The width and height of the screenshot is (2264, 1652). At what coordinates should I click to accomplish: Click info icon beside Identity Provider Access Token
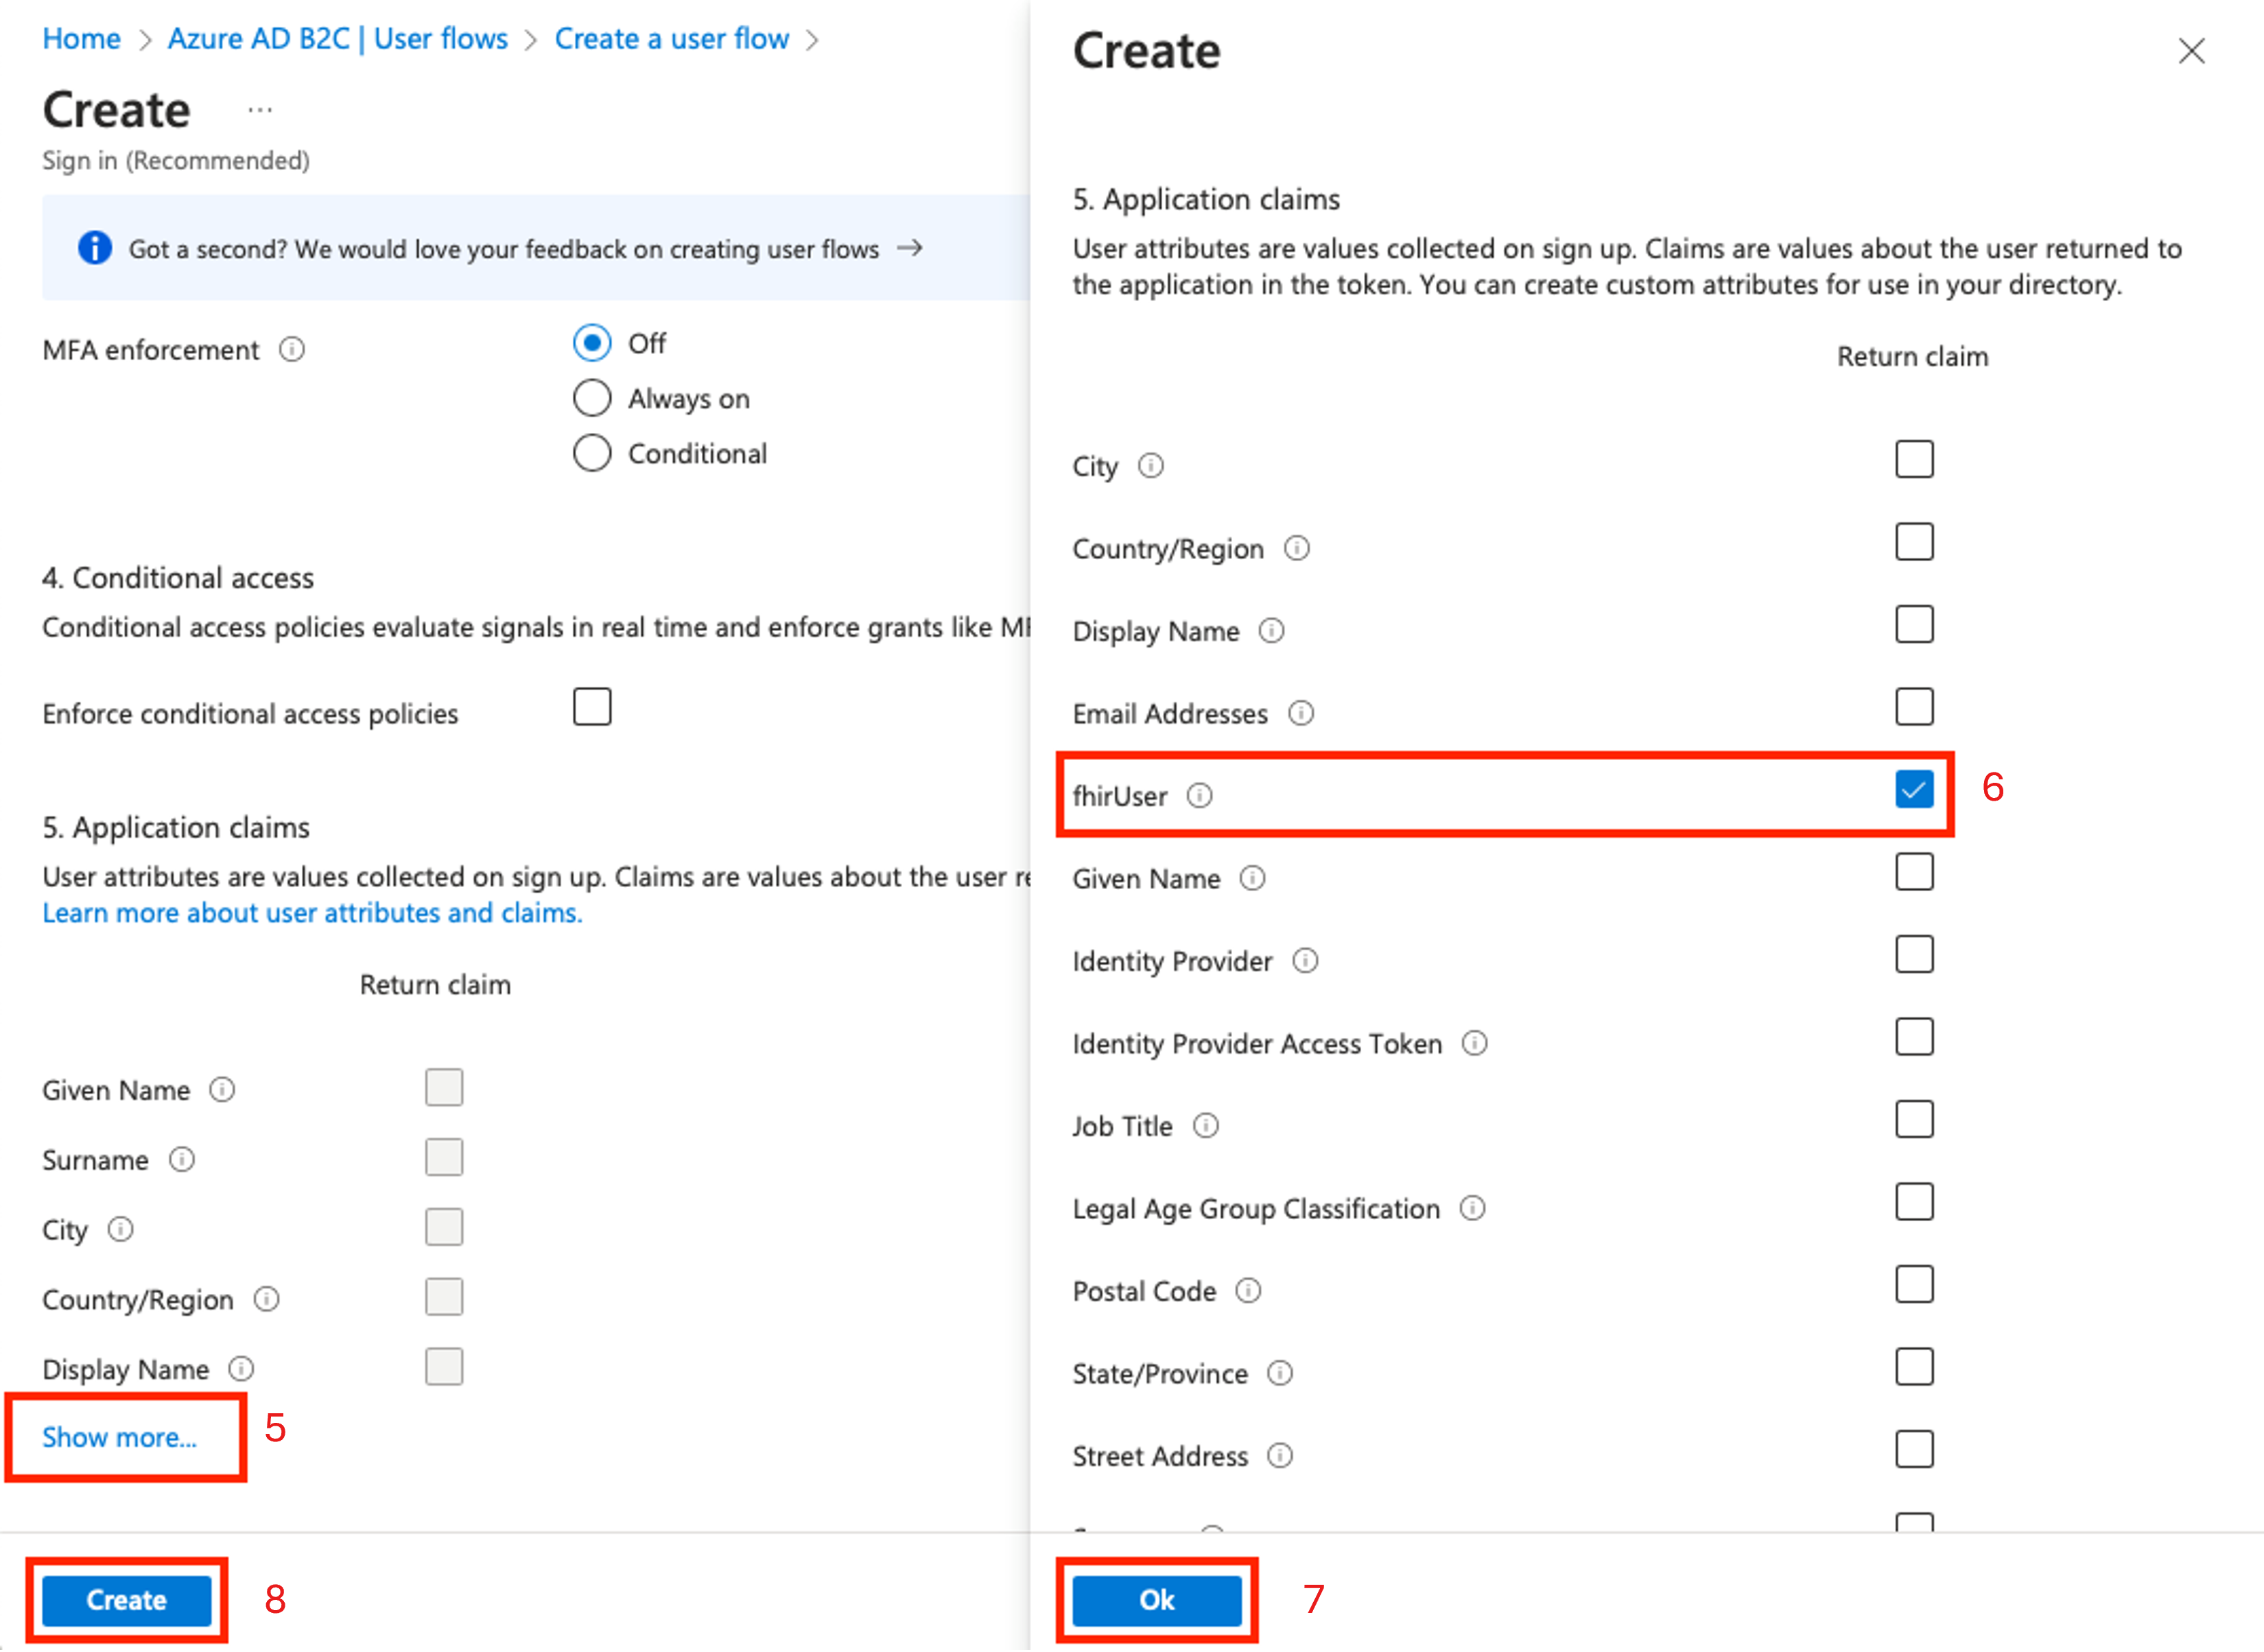coord(1475,1044)
